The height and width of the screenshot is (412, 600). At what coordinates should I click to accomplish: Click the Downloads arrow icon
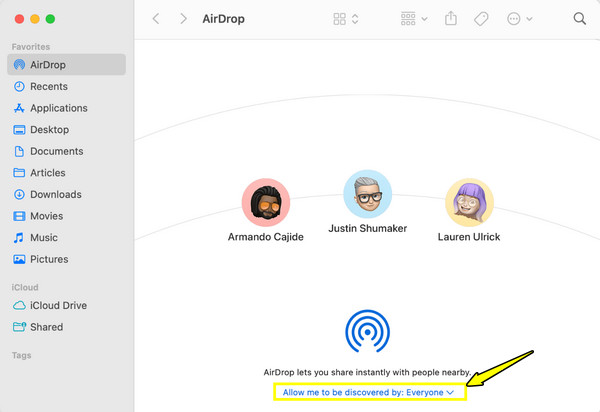coord(19,194)
